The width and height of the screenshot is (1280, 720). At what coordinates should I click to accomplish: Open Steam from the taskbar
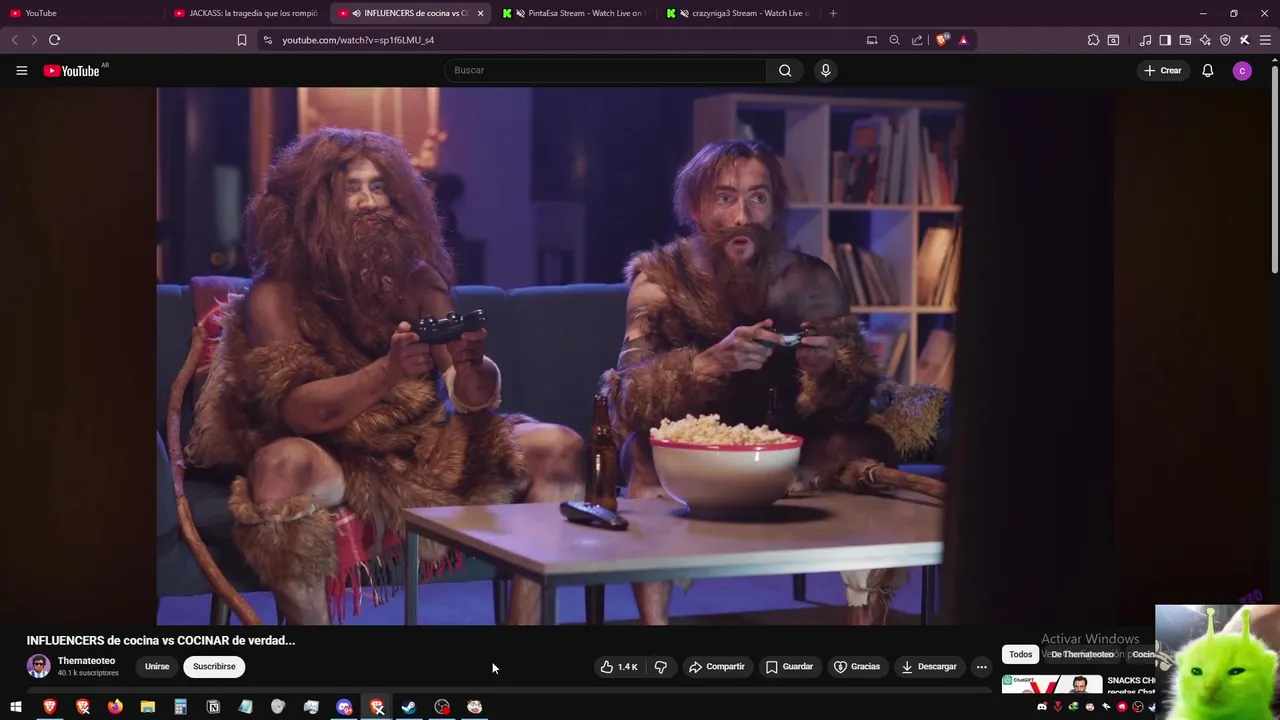[x=409, y=707]
